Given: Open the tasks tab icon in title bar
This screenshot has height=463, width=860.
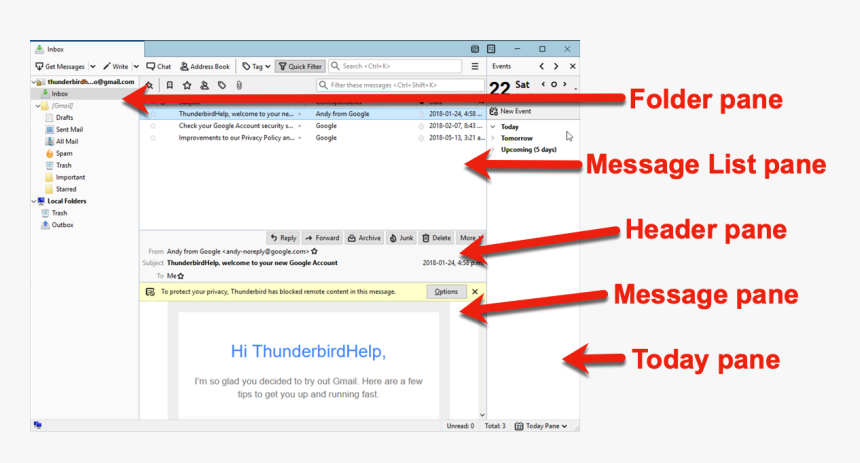Looking at the screenshot, I should pos(491,49).
